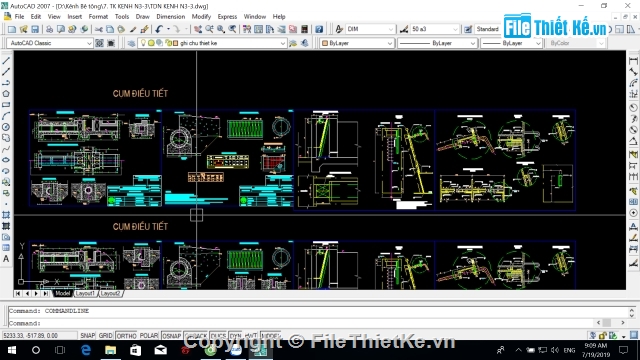Open the layer dropdown 'ghi chu thiet ke'
The image size is (640, 360).
point(212,43)
